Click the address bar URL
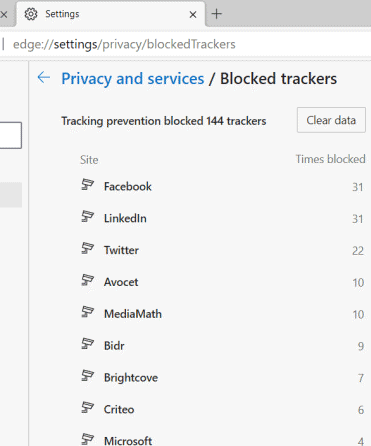Image resolution: width=371 pixels, height=446 pixels. (x=124, y=44)
